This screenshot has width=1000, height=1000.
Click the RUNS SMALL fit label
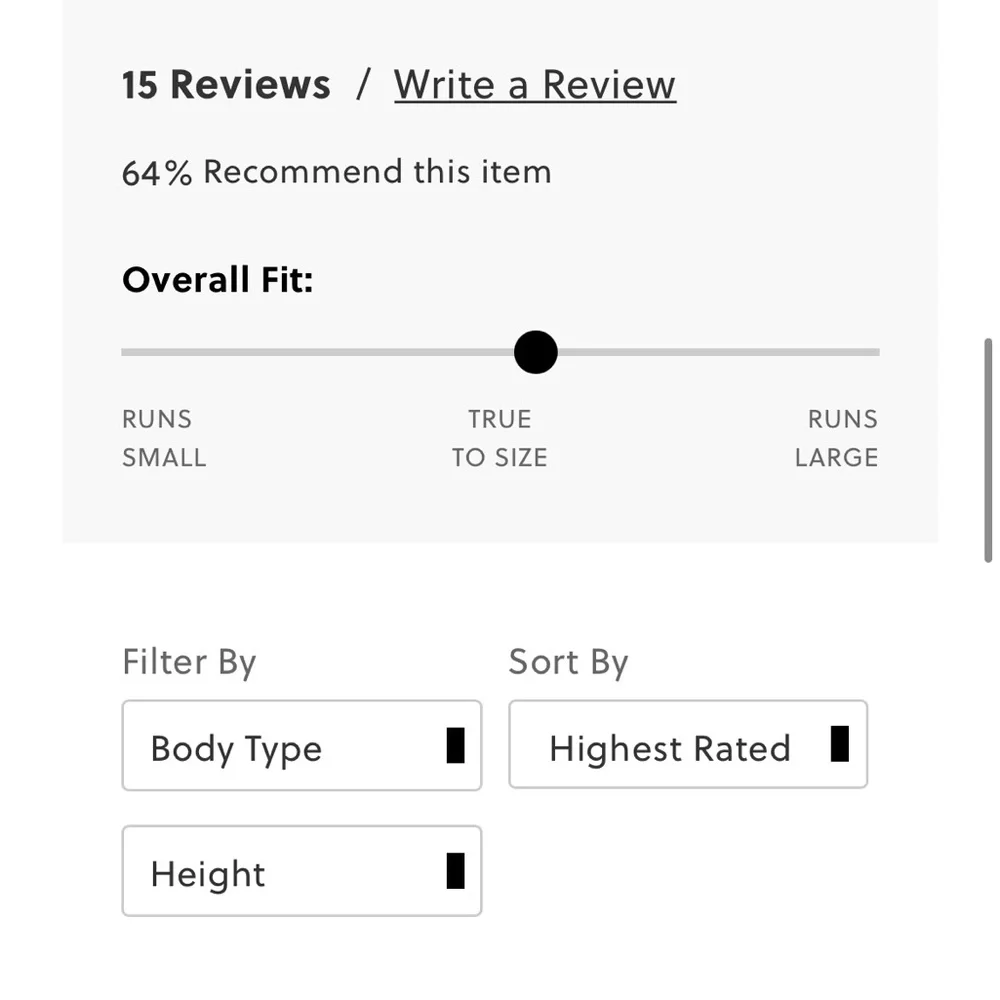[x=164, y=438]
